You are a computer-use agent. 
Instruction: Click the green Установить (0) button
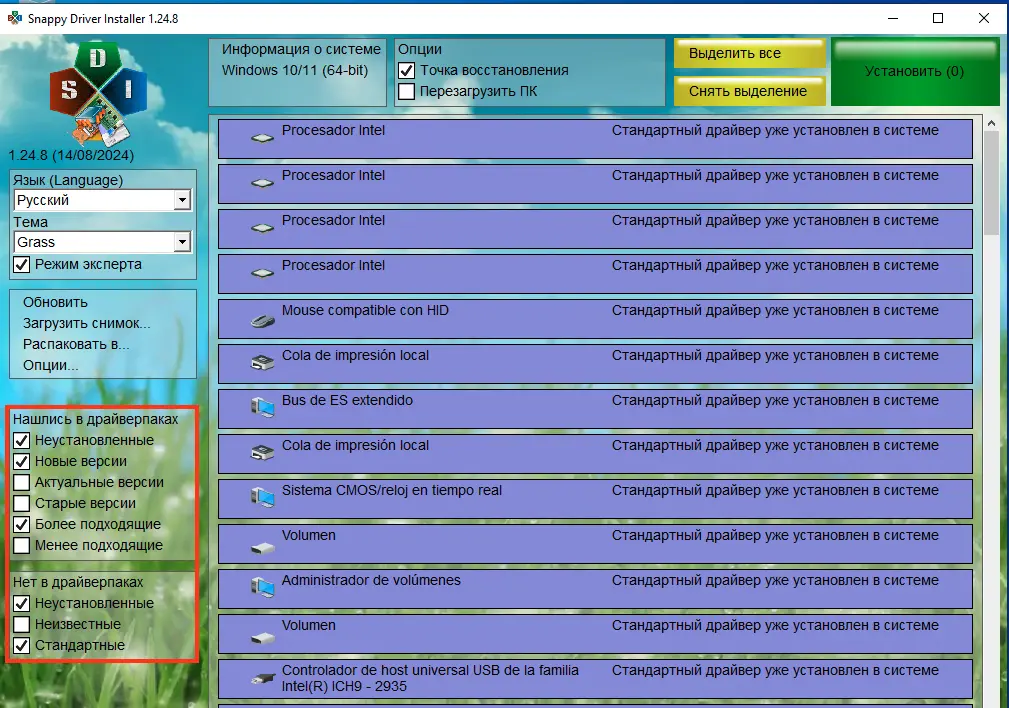coord(915,71)
